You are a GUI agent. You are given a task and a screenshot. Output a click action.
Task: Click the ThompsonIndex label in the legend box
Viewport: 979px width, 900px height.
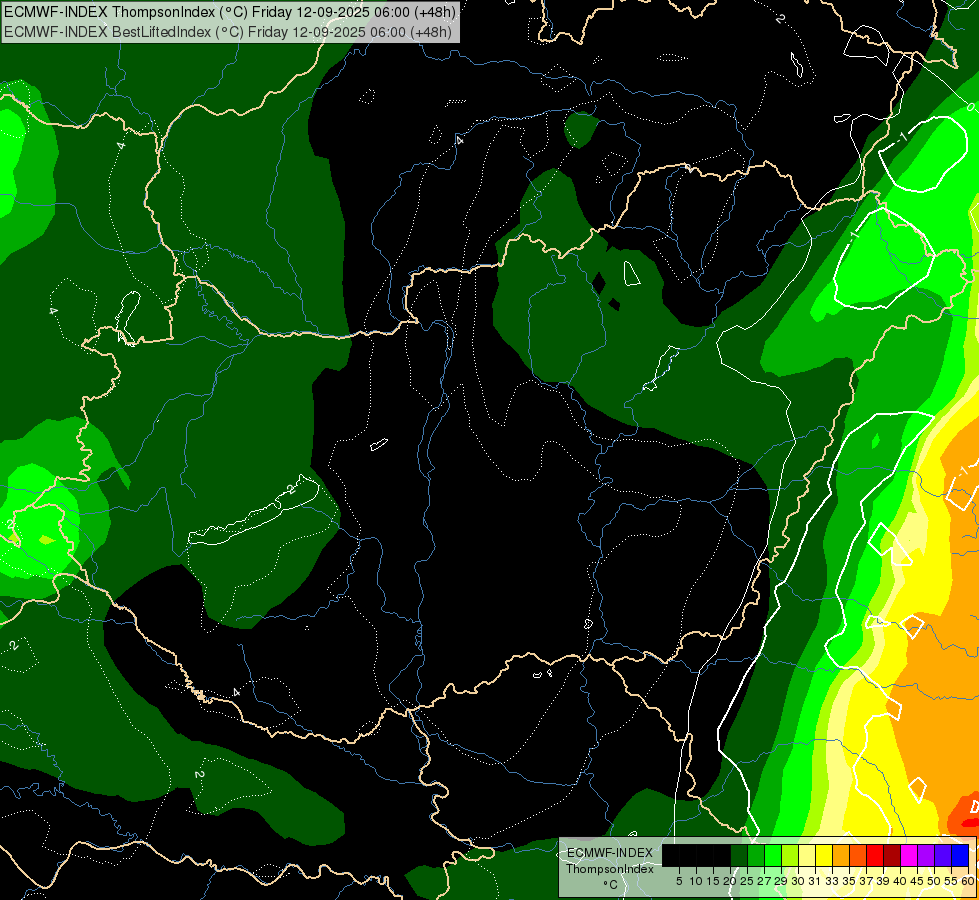click(x=609, y=869)
